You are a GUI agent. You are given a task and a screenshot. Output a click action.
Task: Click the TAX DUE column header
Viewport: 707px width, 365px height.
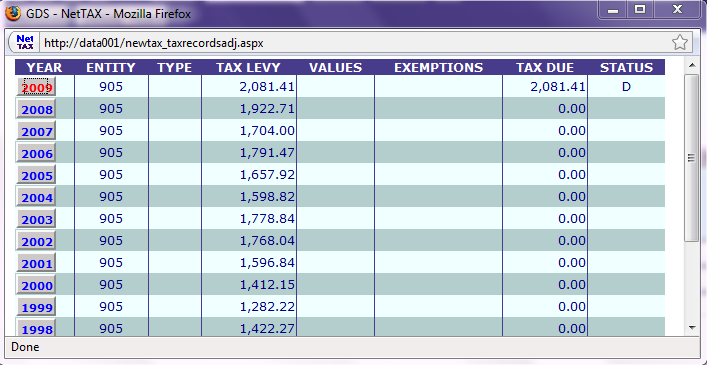545,68
